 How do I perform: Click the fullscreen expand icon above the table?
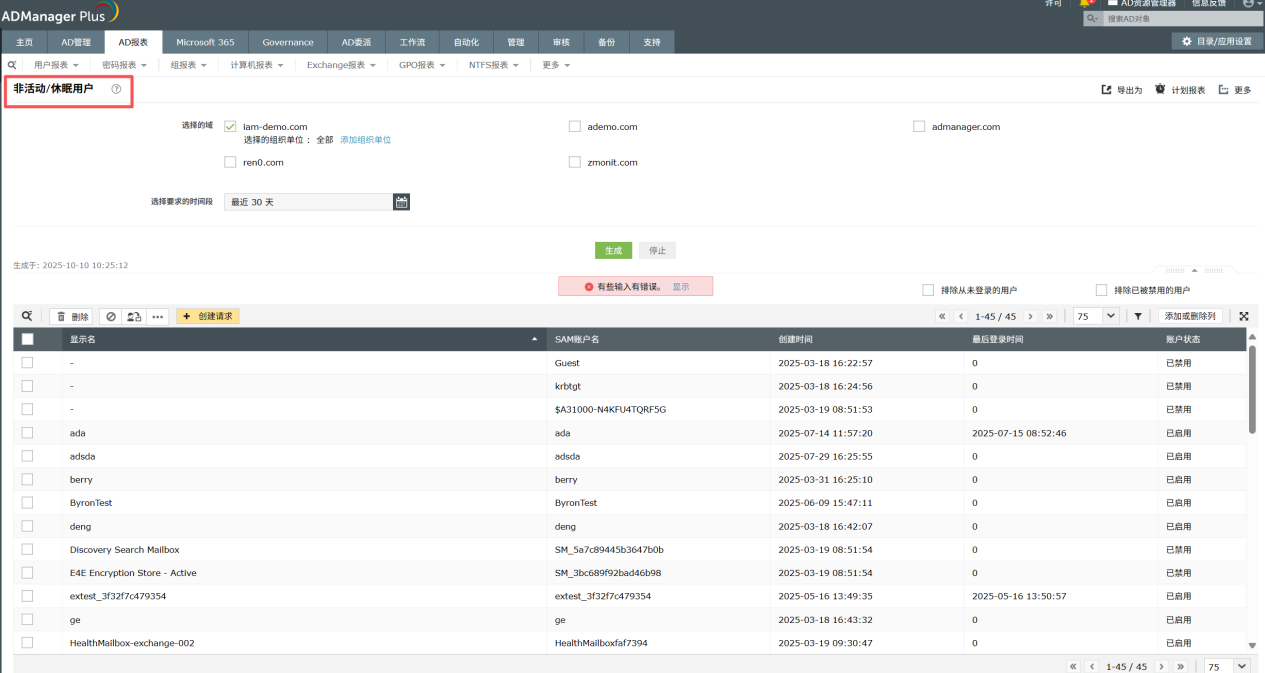coord(1244,316)
